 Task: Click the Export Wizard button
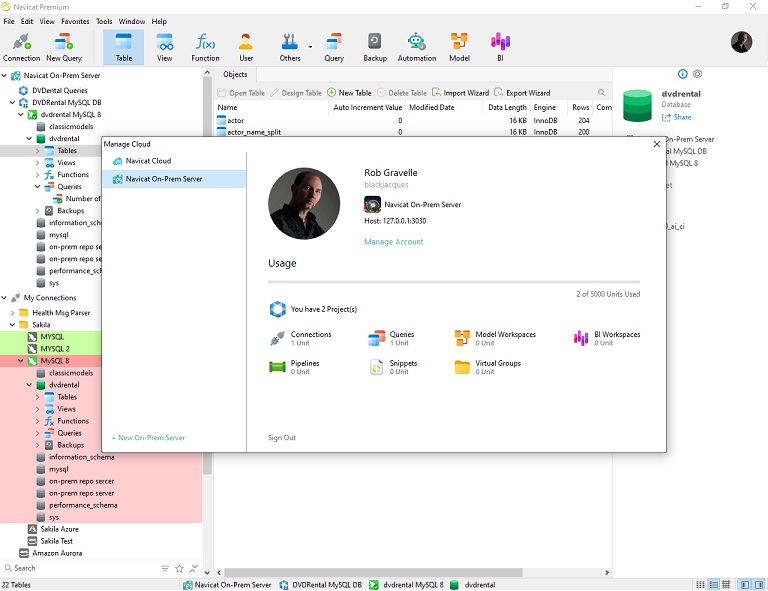click(x=522, y=93)
